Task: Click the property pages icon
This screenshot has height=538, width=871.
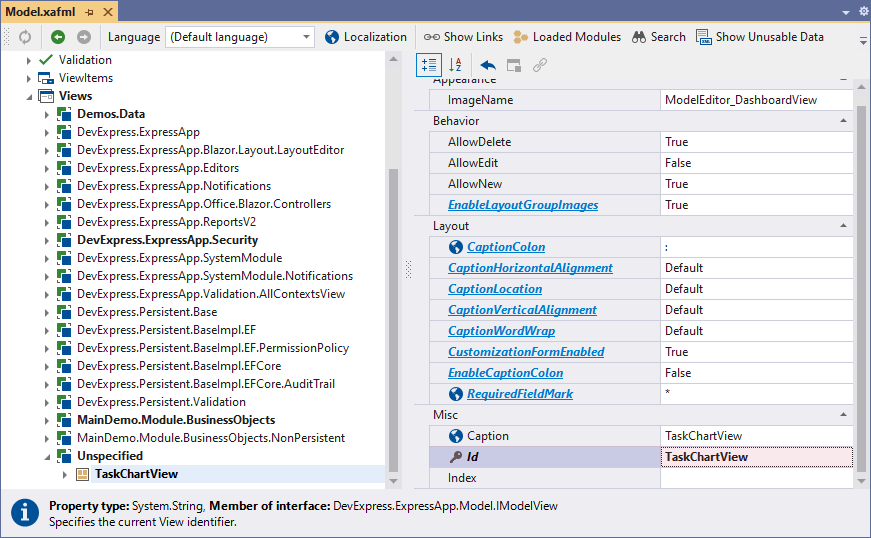Action: tap(514, 66)
